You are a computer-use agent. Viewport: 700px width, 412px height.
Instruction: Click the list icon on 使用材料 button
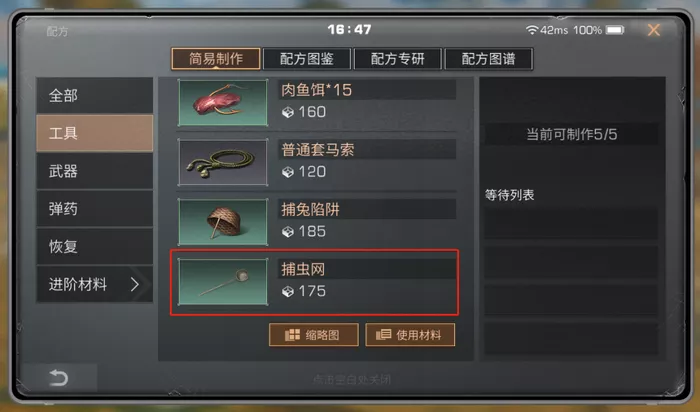(x=383, y=335)
